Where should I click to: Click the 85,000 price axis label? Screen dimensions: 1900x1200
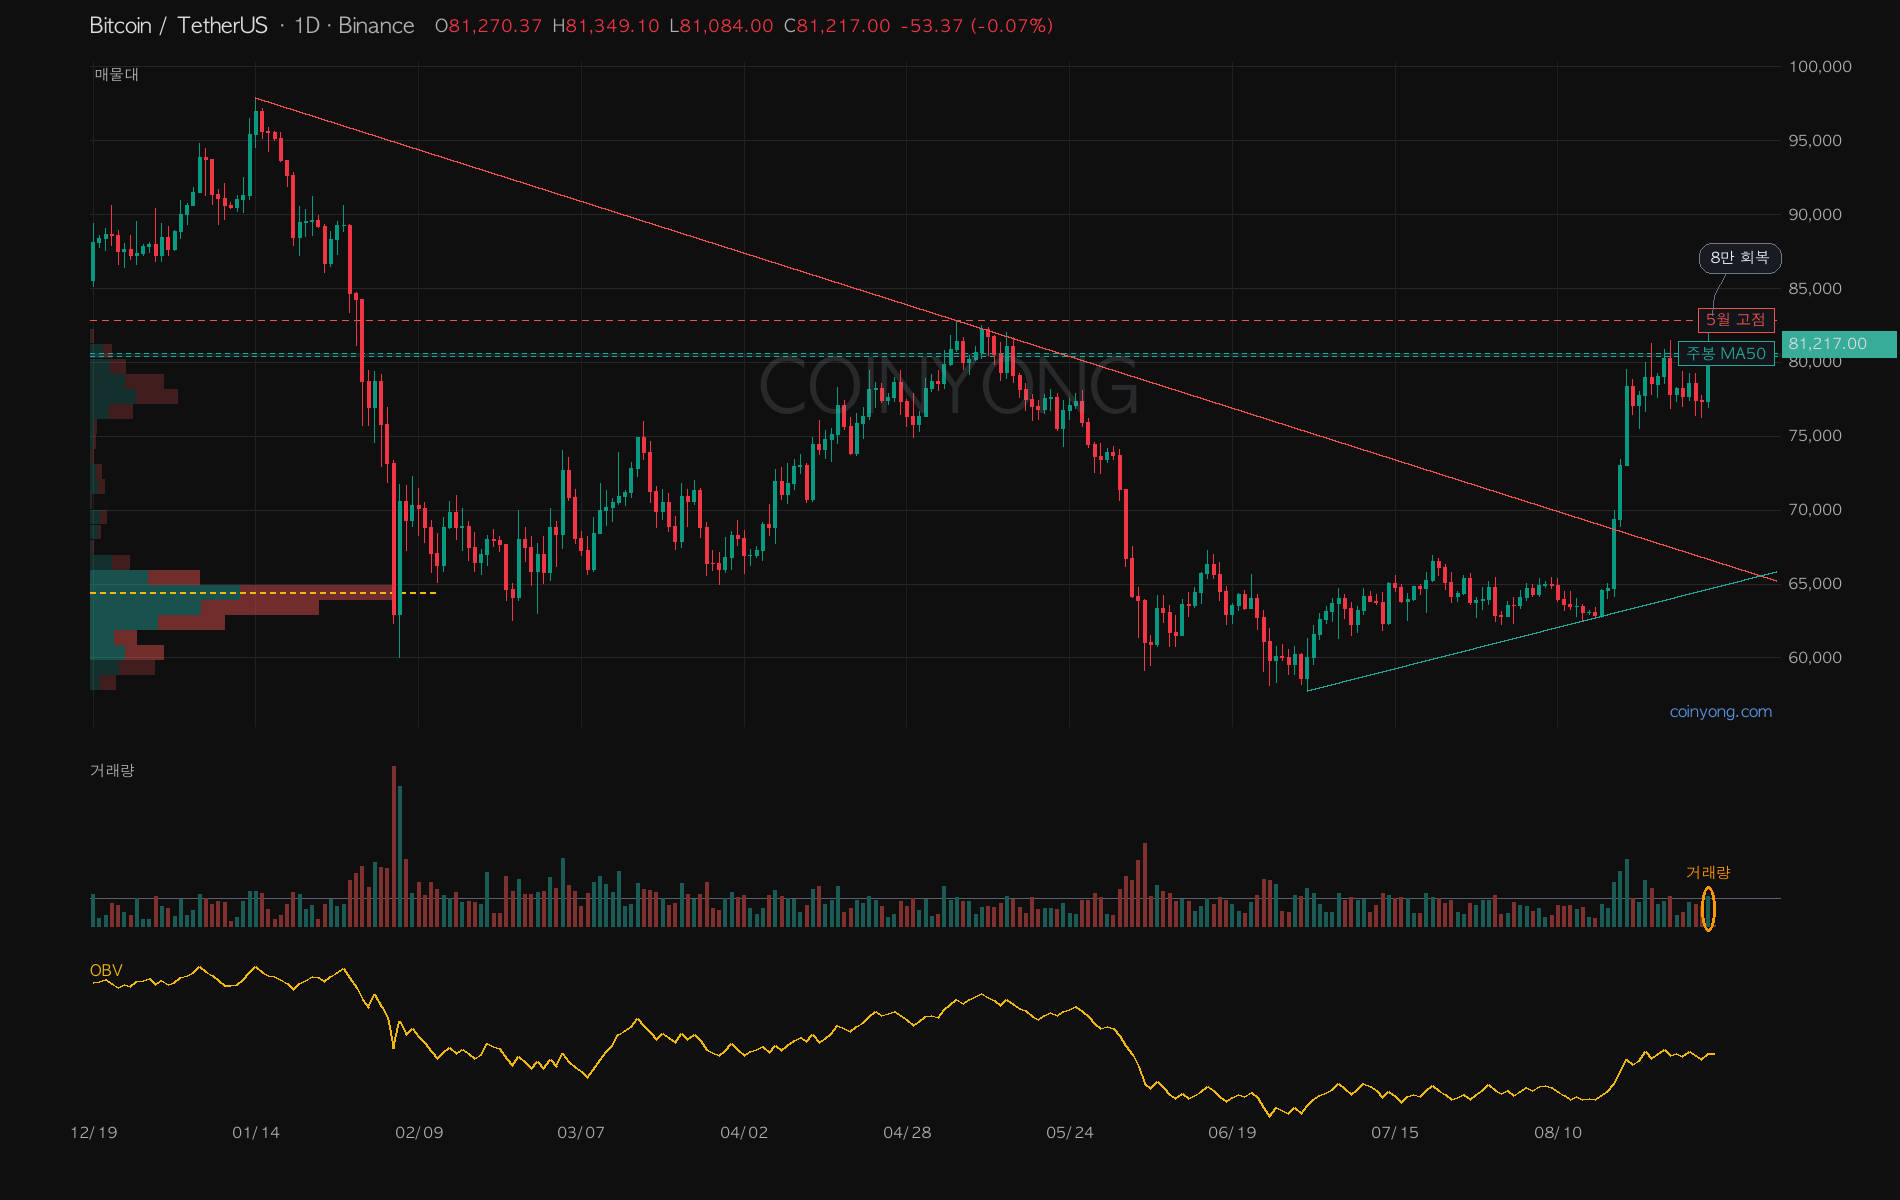pos(1815,289)
